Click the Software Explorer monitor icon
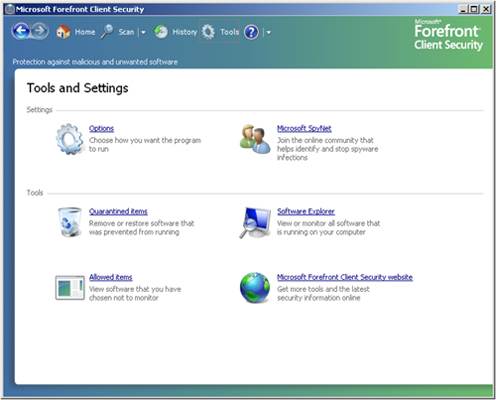Viewport: 496px width, 400px height. 255,222
